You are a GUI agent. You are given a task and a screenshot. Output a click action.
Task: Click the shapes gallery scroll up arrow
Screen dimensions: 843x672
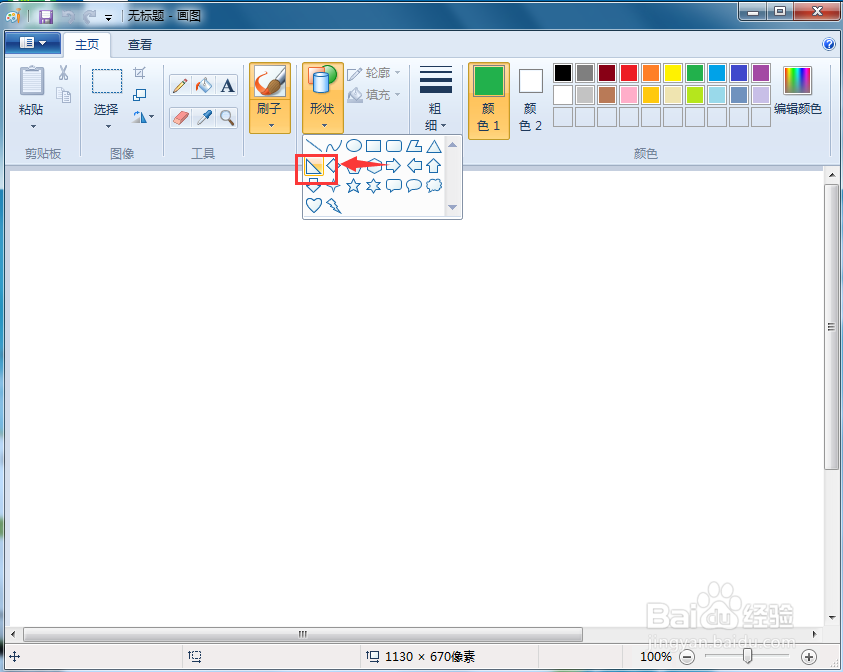point(453,145)
